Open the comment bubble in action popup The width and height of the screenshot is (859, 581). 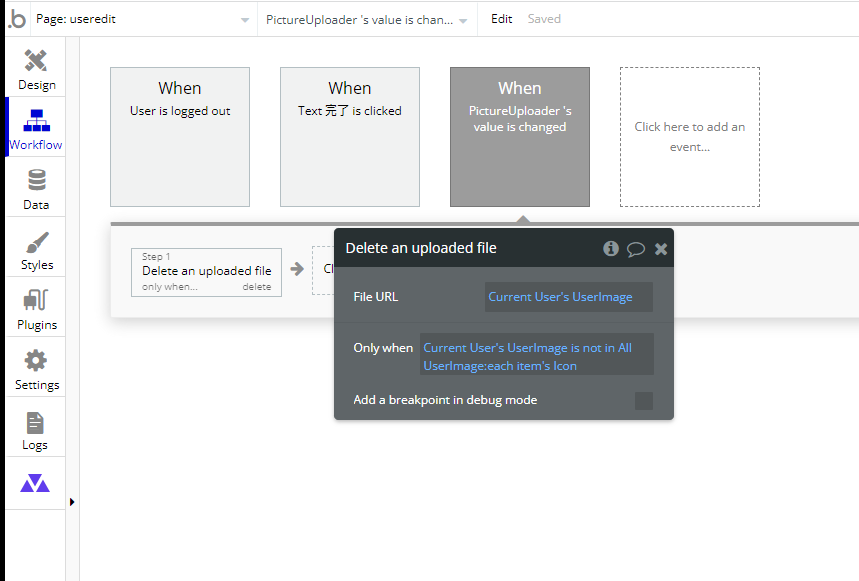click(635, 249)
